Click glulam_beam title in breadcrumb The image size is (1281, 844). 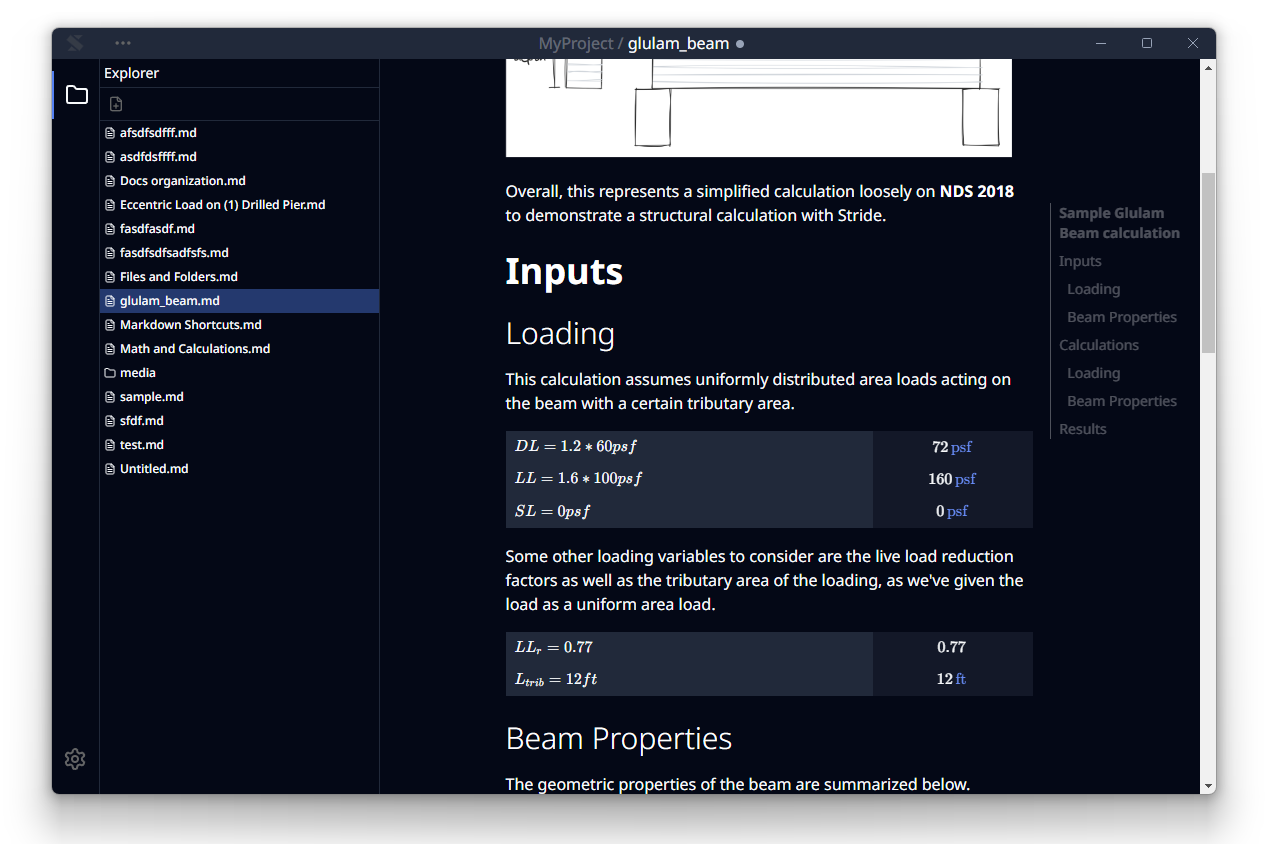point(678,43)
